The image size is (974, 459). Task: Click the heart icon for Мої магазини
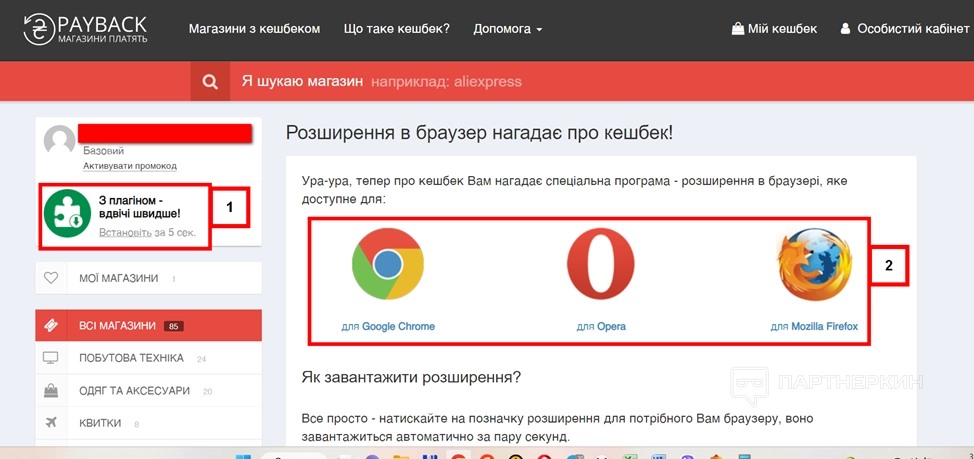(51, 278)
